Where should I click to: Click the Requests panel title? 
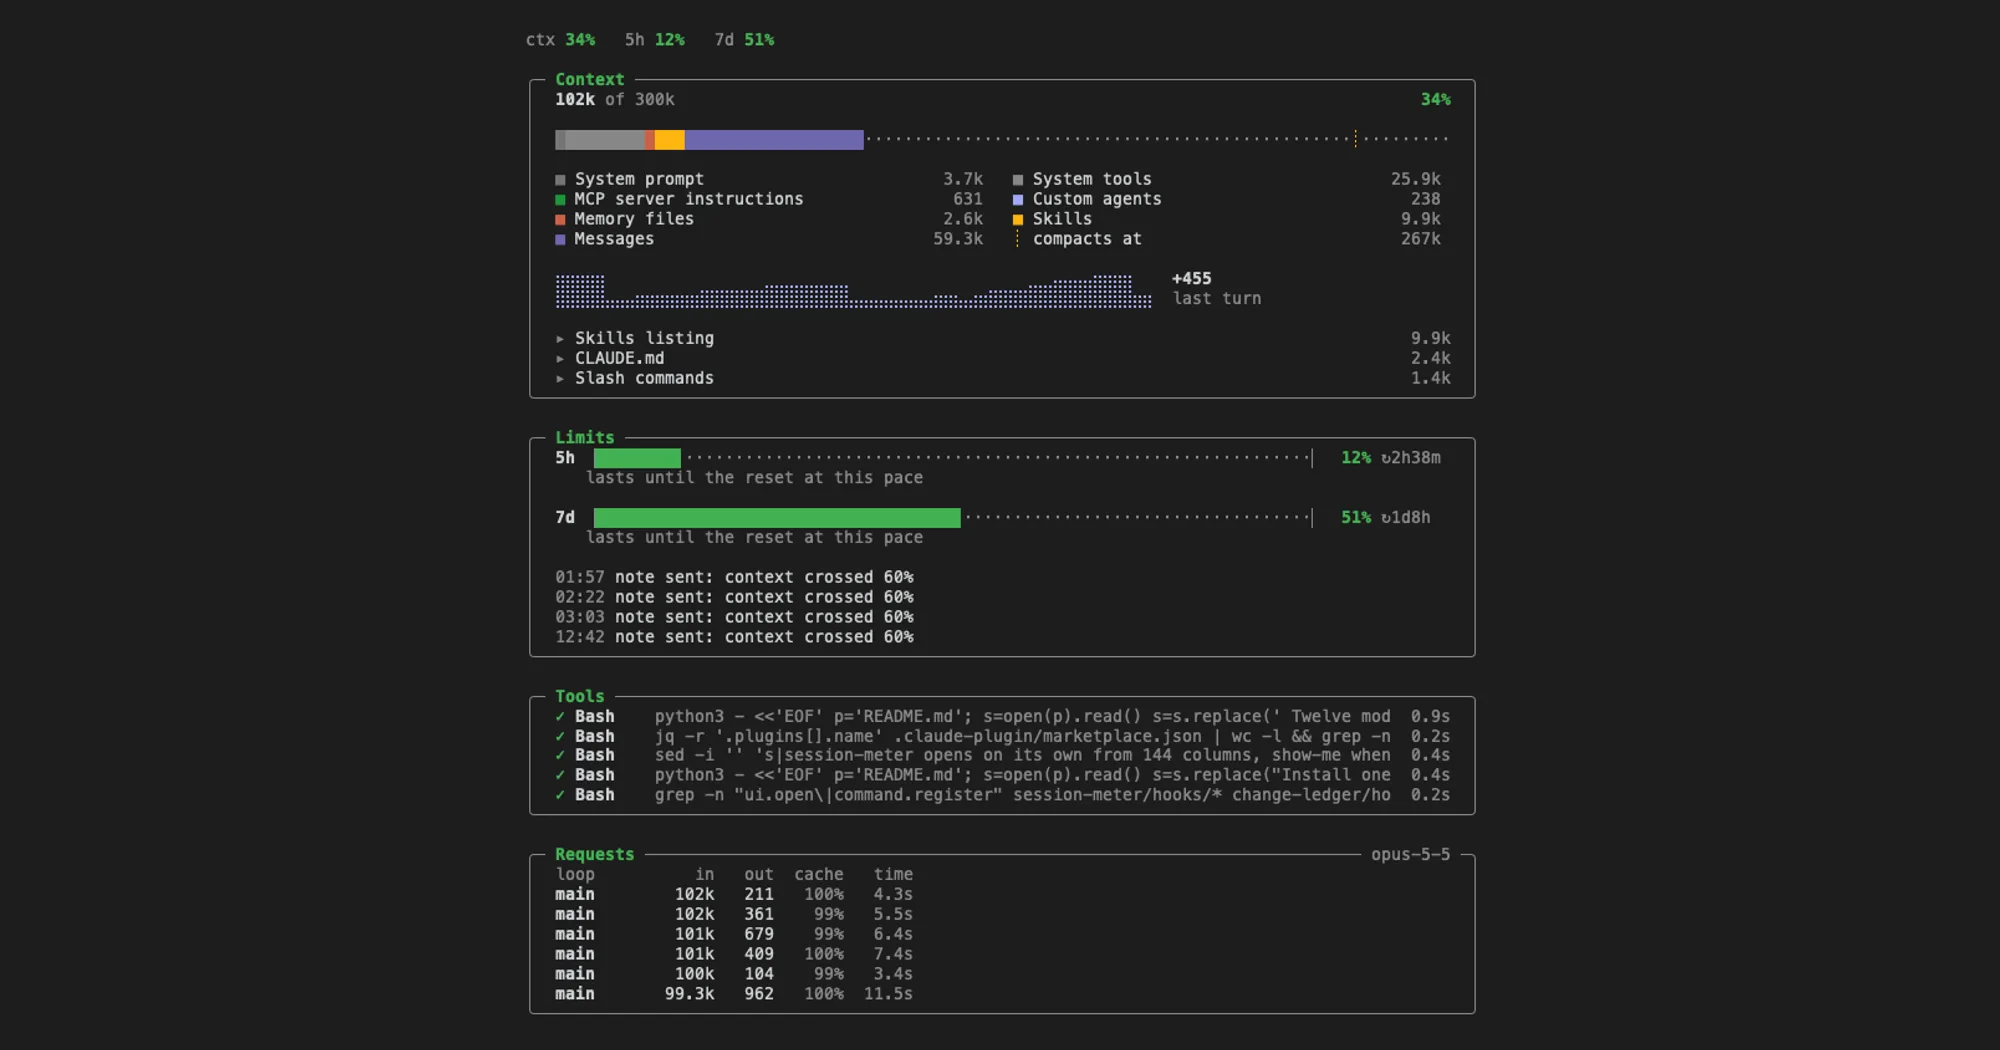point(595,854)
